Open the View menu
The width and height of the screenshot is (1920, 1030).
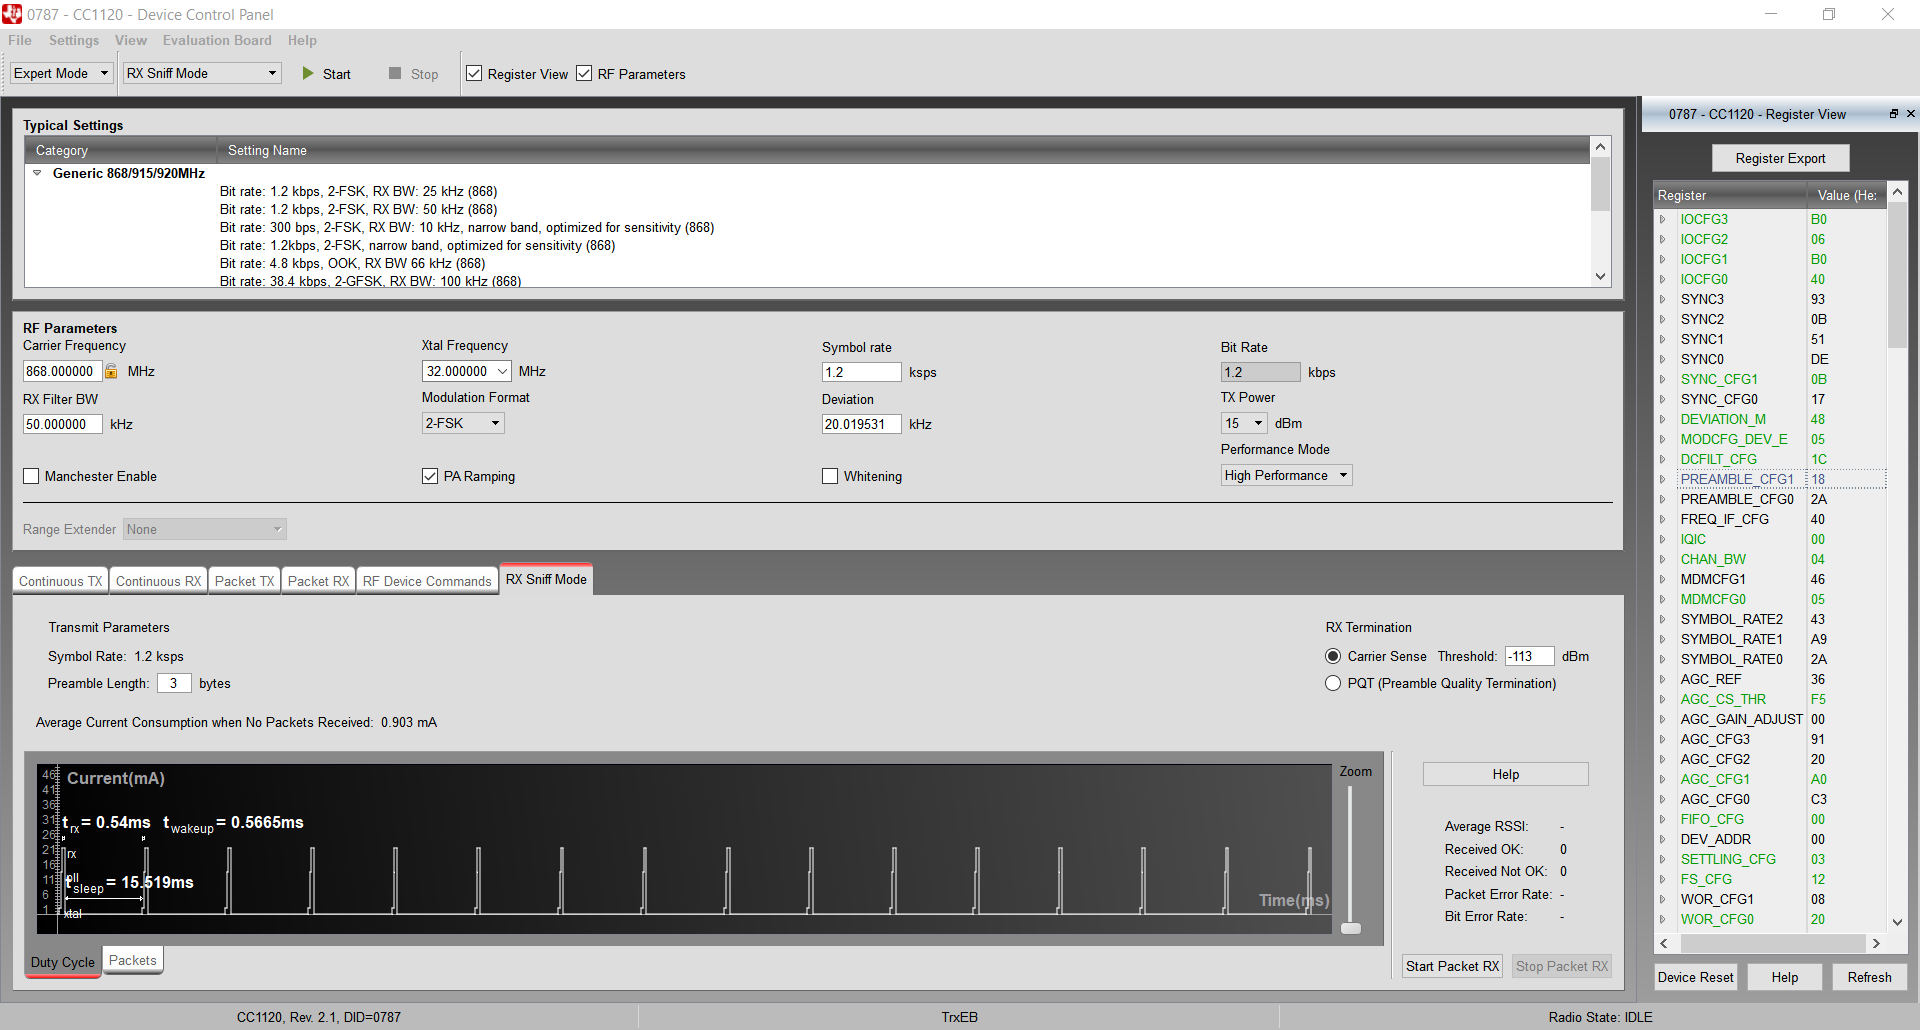[x=131, y=40]
